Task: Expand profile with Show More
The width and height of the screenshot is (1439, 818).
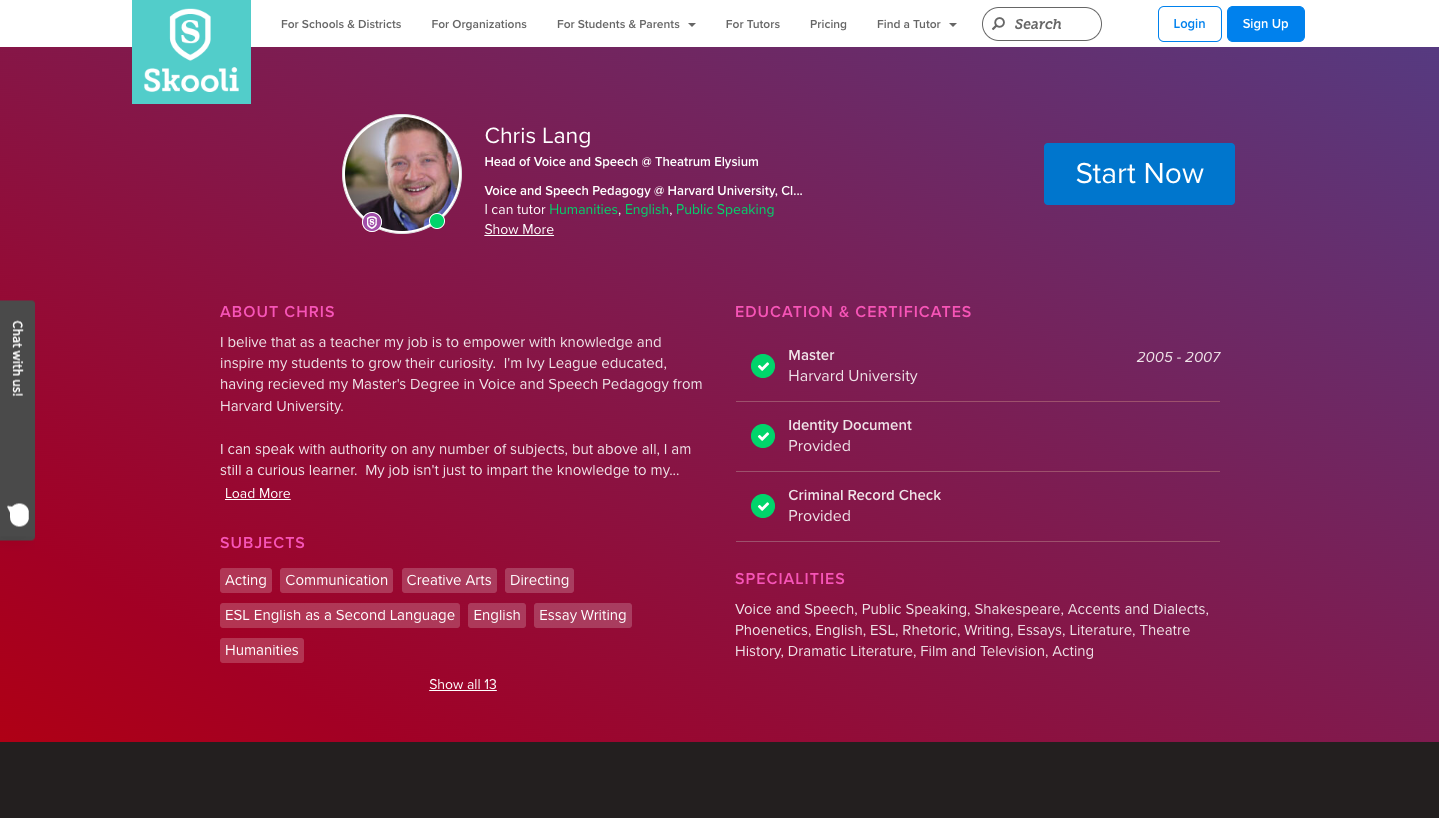Action: click(x=519, y=230)
